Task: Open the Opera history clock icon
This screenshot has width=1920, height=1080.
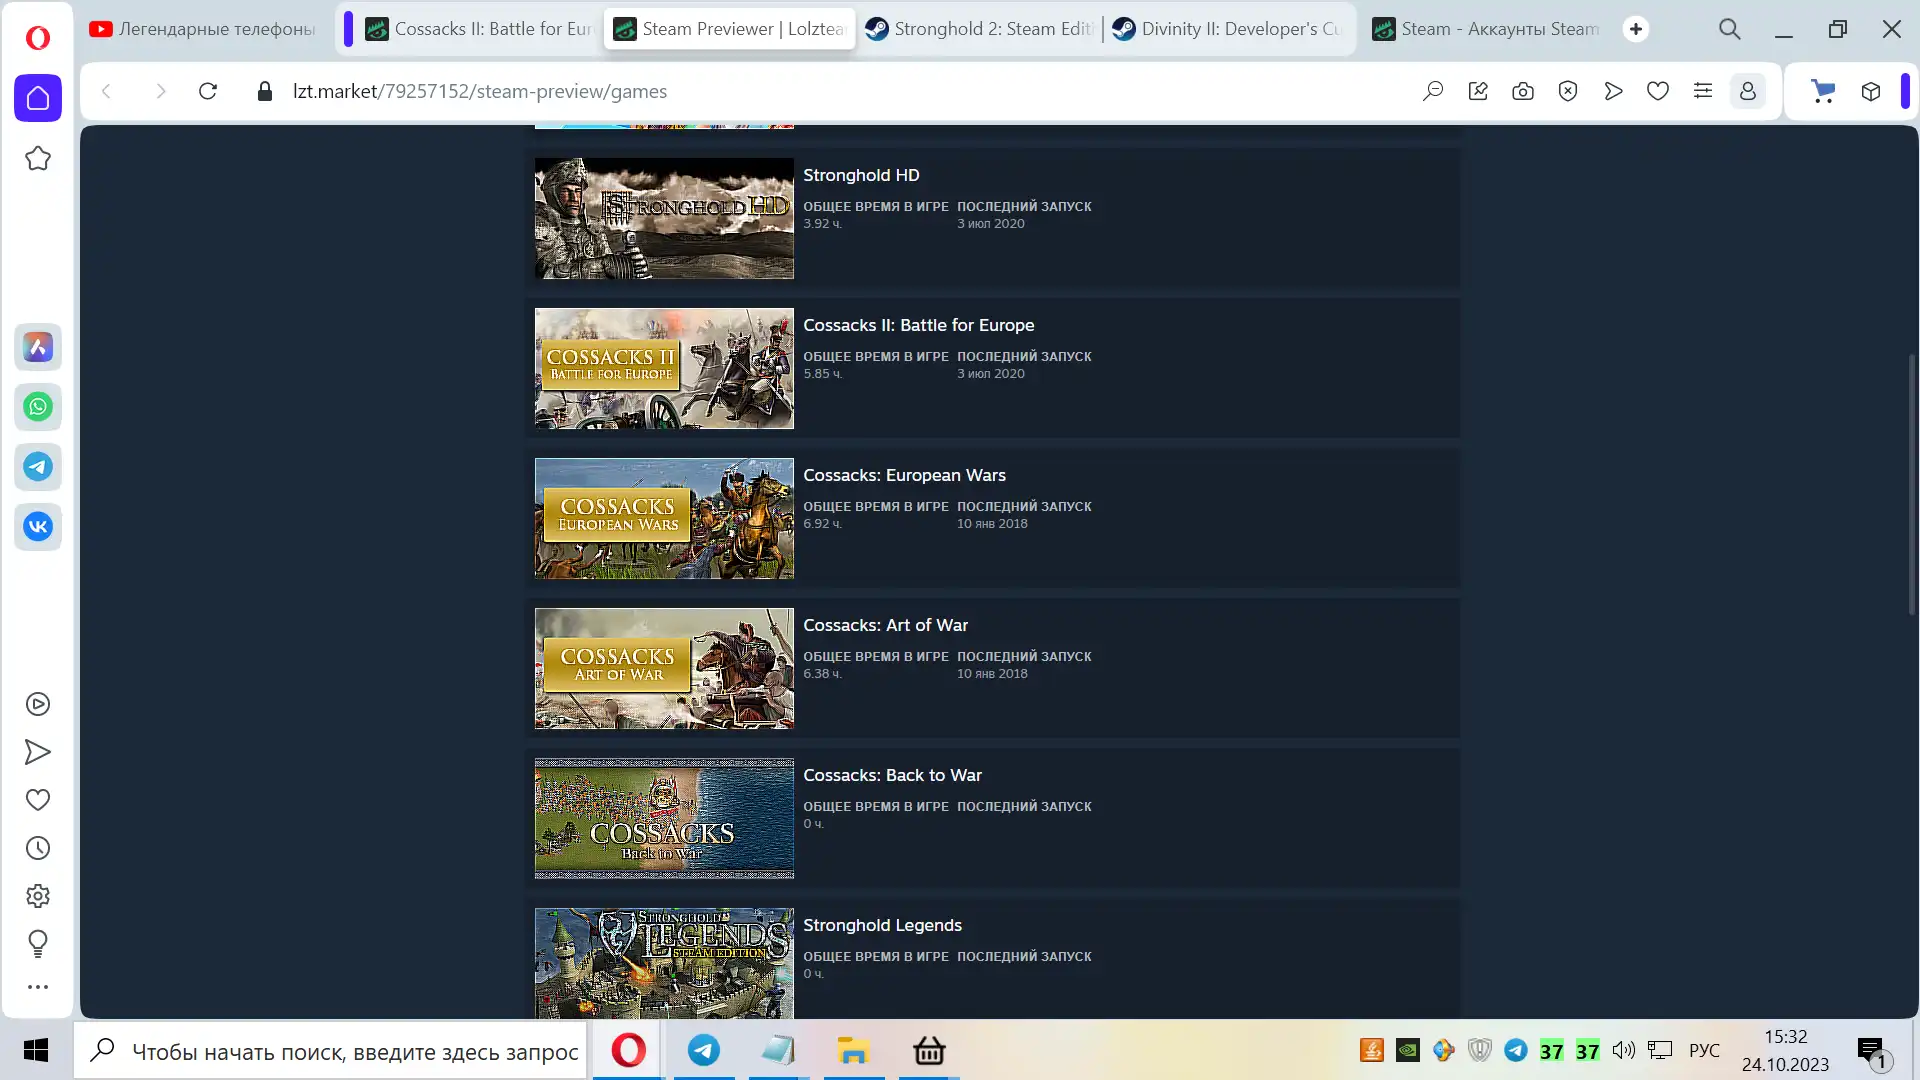Action: point(38,848)
